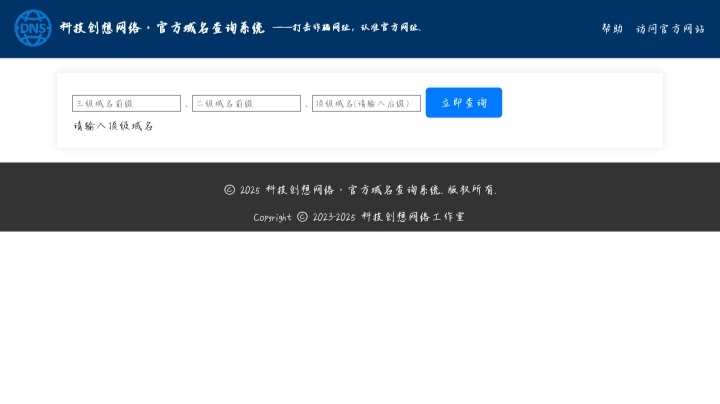Focus the 三级域名前缀 input field
Screen dimensions: 720x404
tap(126, 103)
